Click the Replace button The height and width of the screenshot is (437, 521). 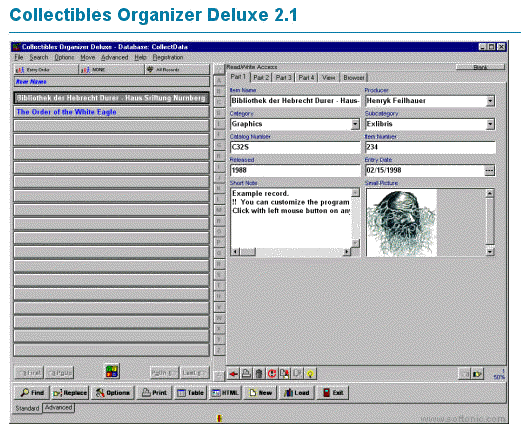point(70,393)
